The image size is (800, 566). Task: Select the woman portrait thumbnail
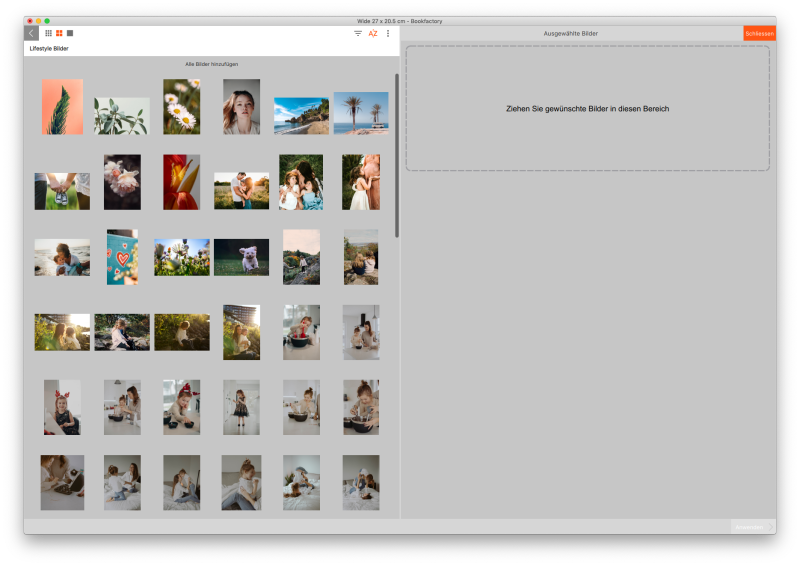(241, 107)
